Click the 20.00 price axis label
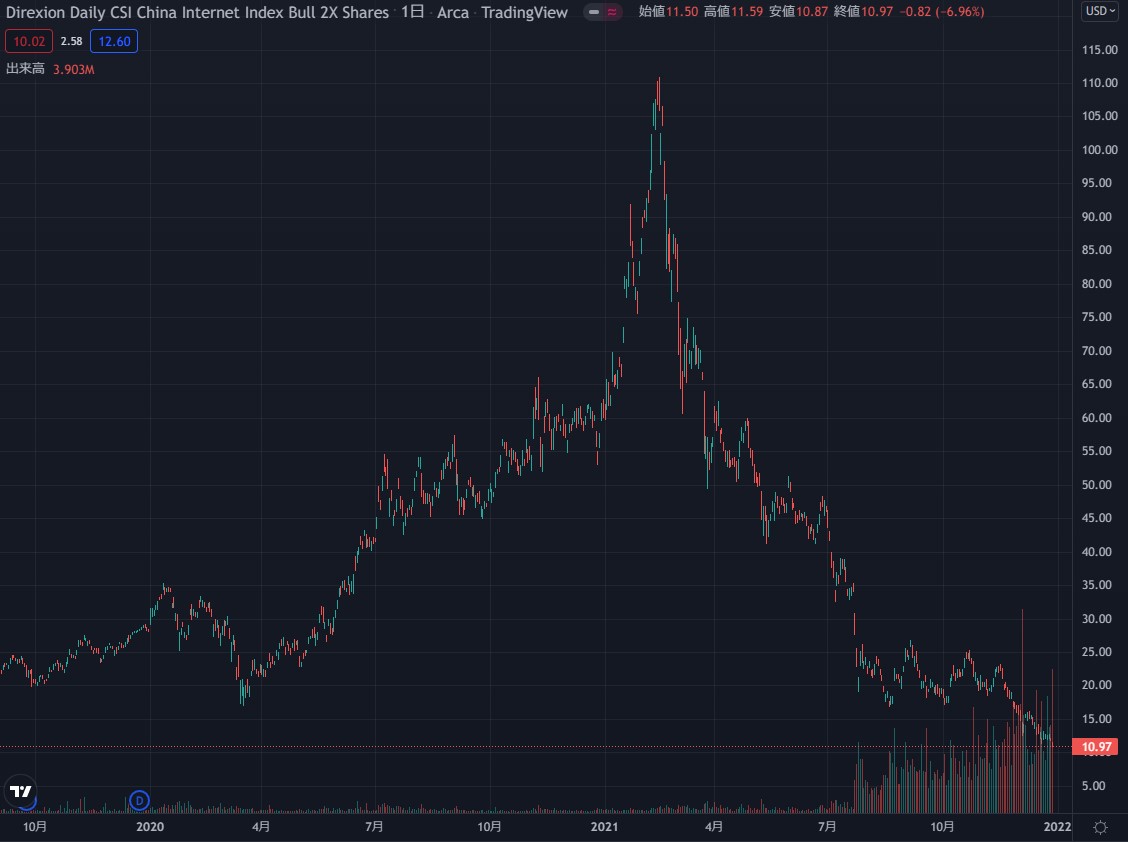This screenshot has width=1128, height=842. pos(1096,685)
